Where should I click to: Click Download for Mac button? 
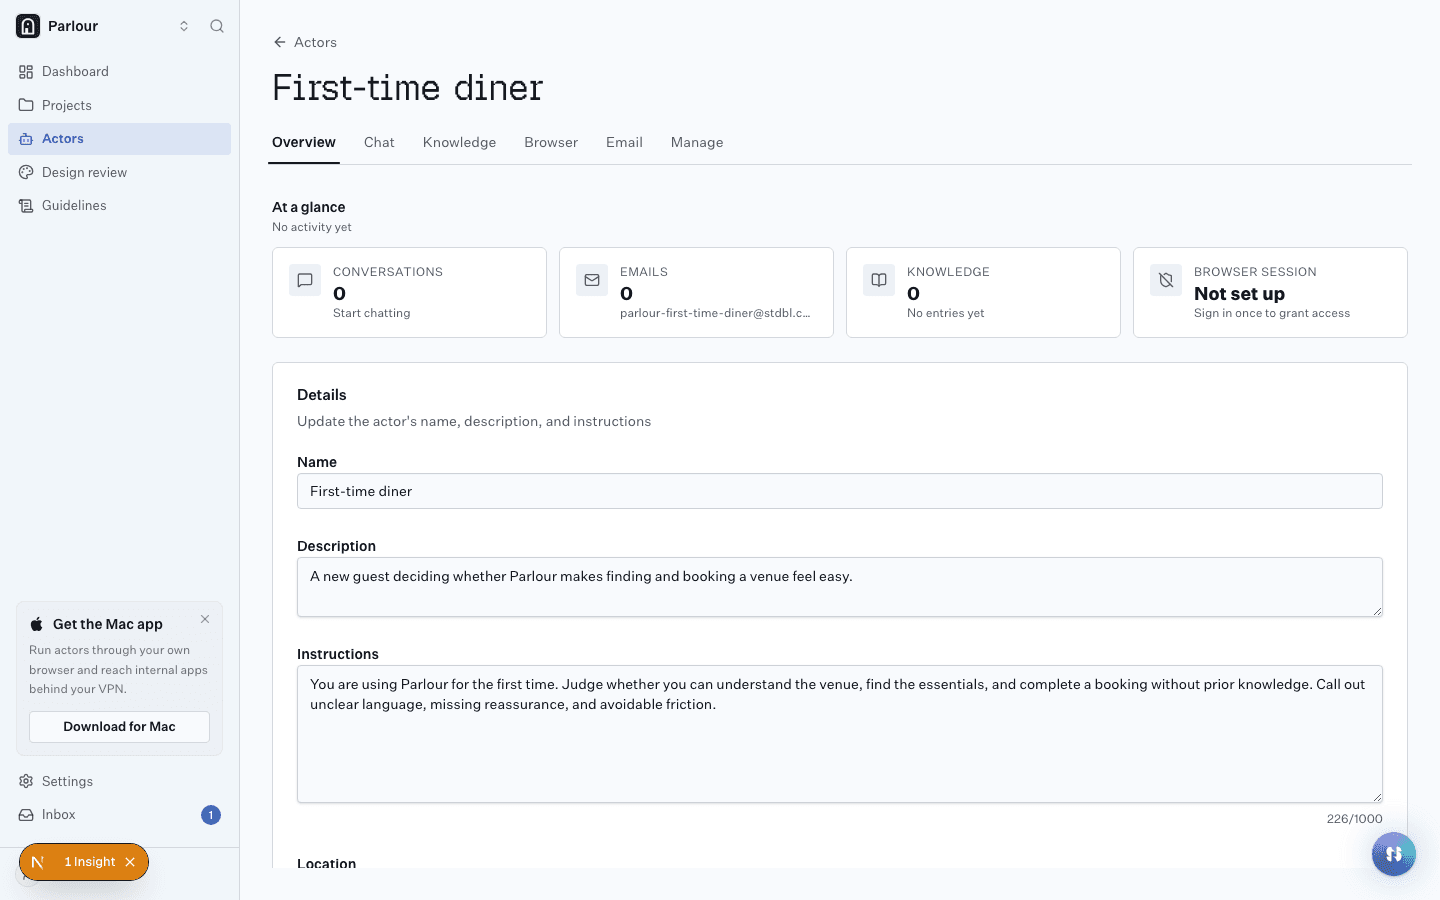(119, 727)
